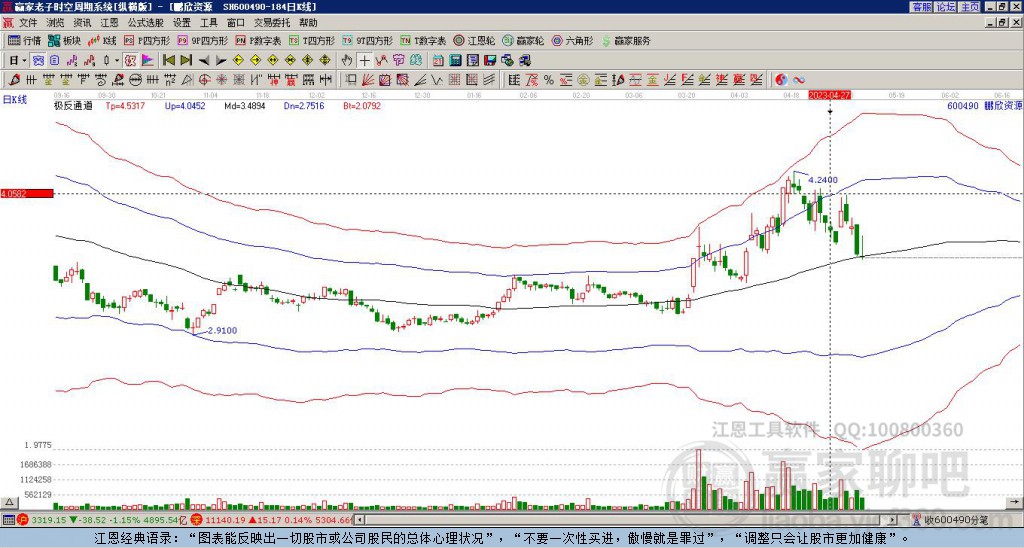The image size is (1024, 548).
Task: Open the T四方形 time square
Action: (312, 40)
